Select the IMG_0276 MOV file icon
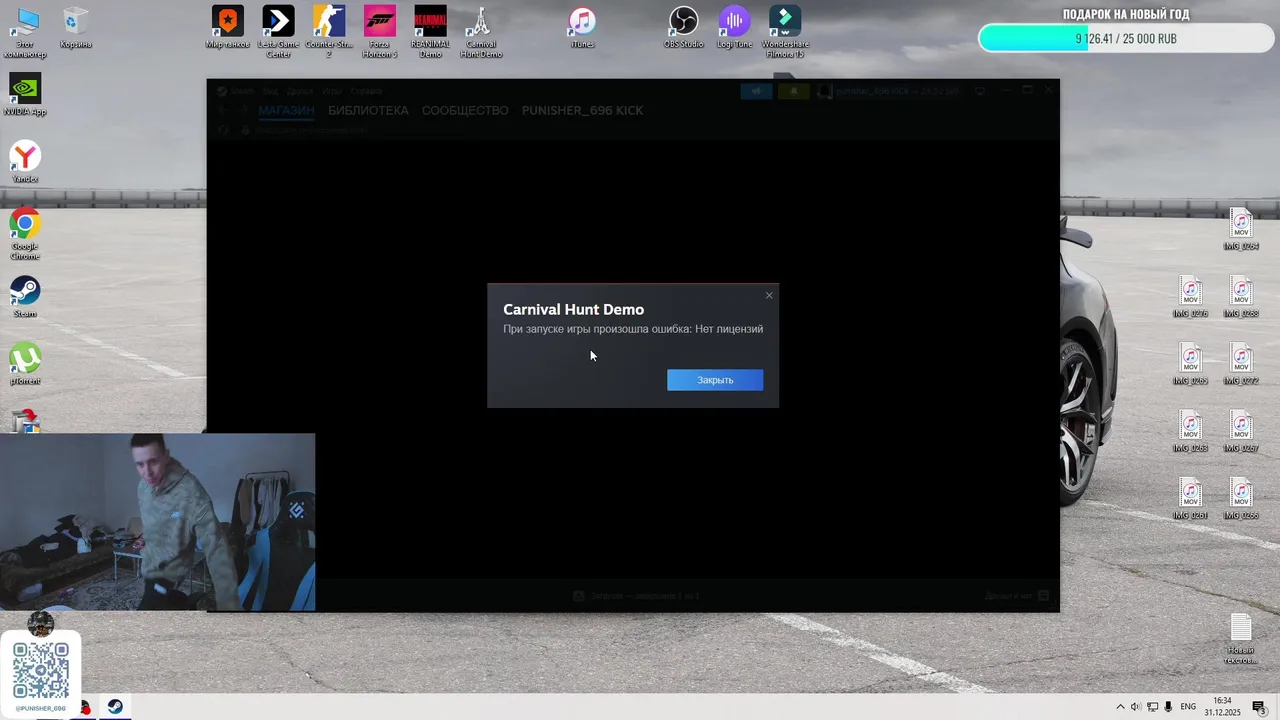Screen dimensions: 1280x720 (1190, 297)
